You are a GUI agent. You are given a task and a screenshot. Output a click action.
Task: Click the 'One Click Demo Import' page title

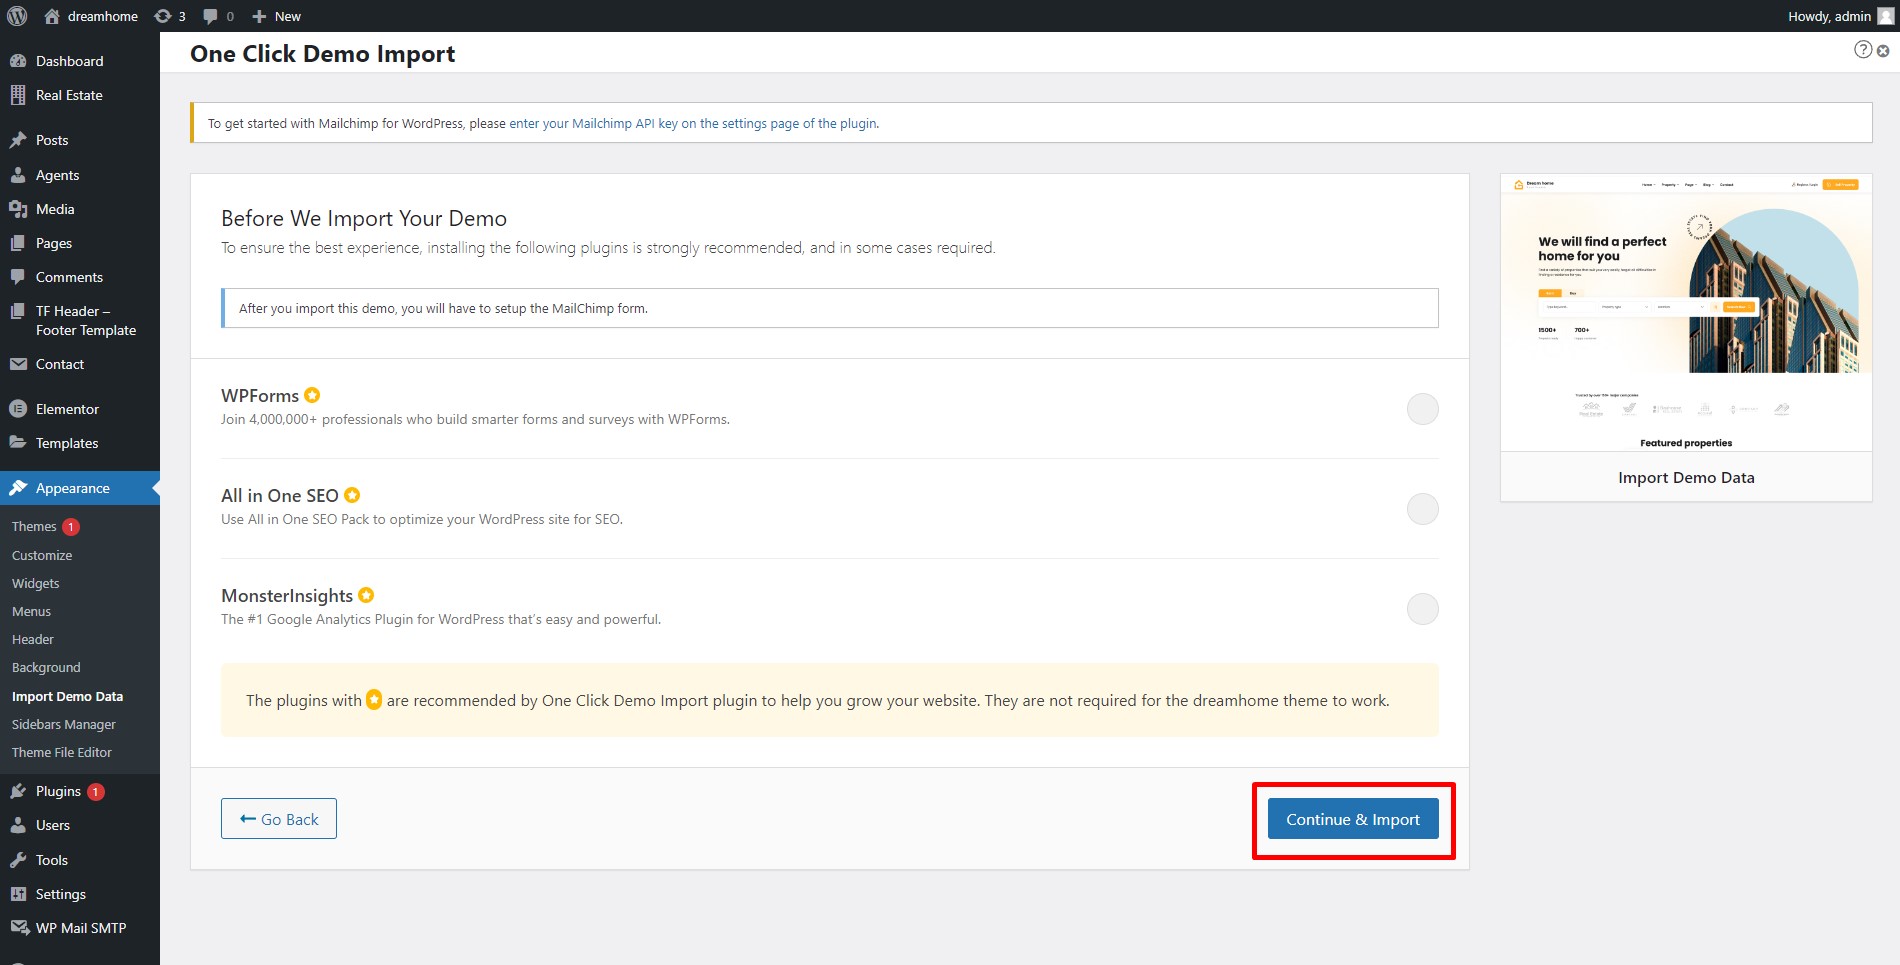[322, 54]
